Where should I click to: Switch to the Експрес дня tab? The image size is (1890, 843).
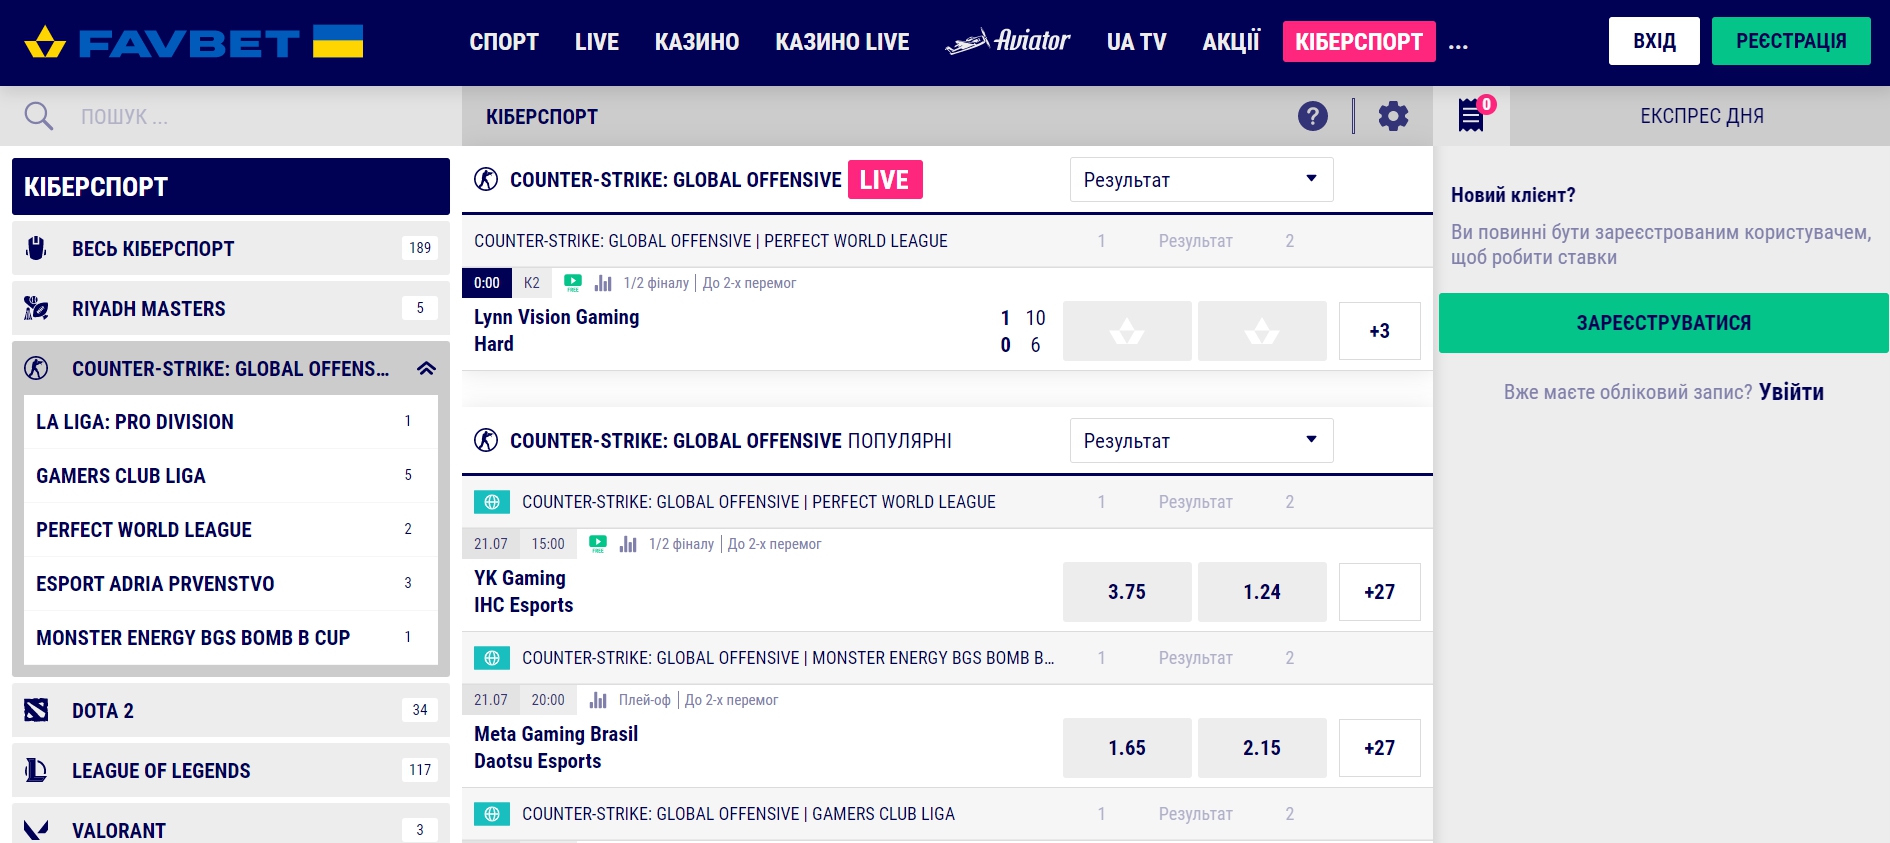click(1701, 116)
